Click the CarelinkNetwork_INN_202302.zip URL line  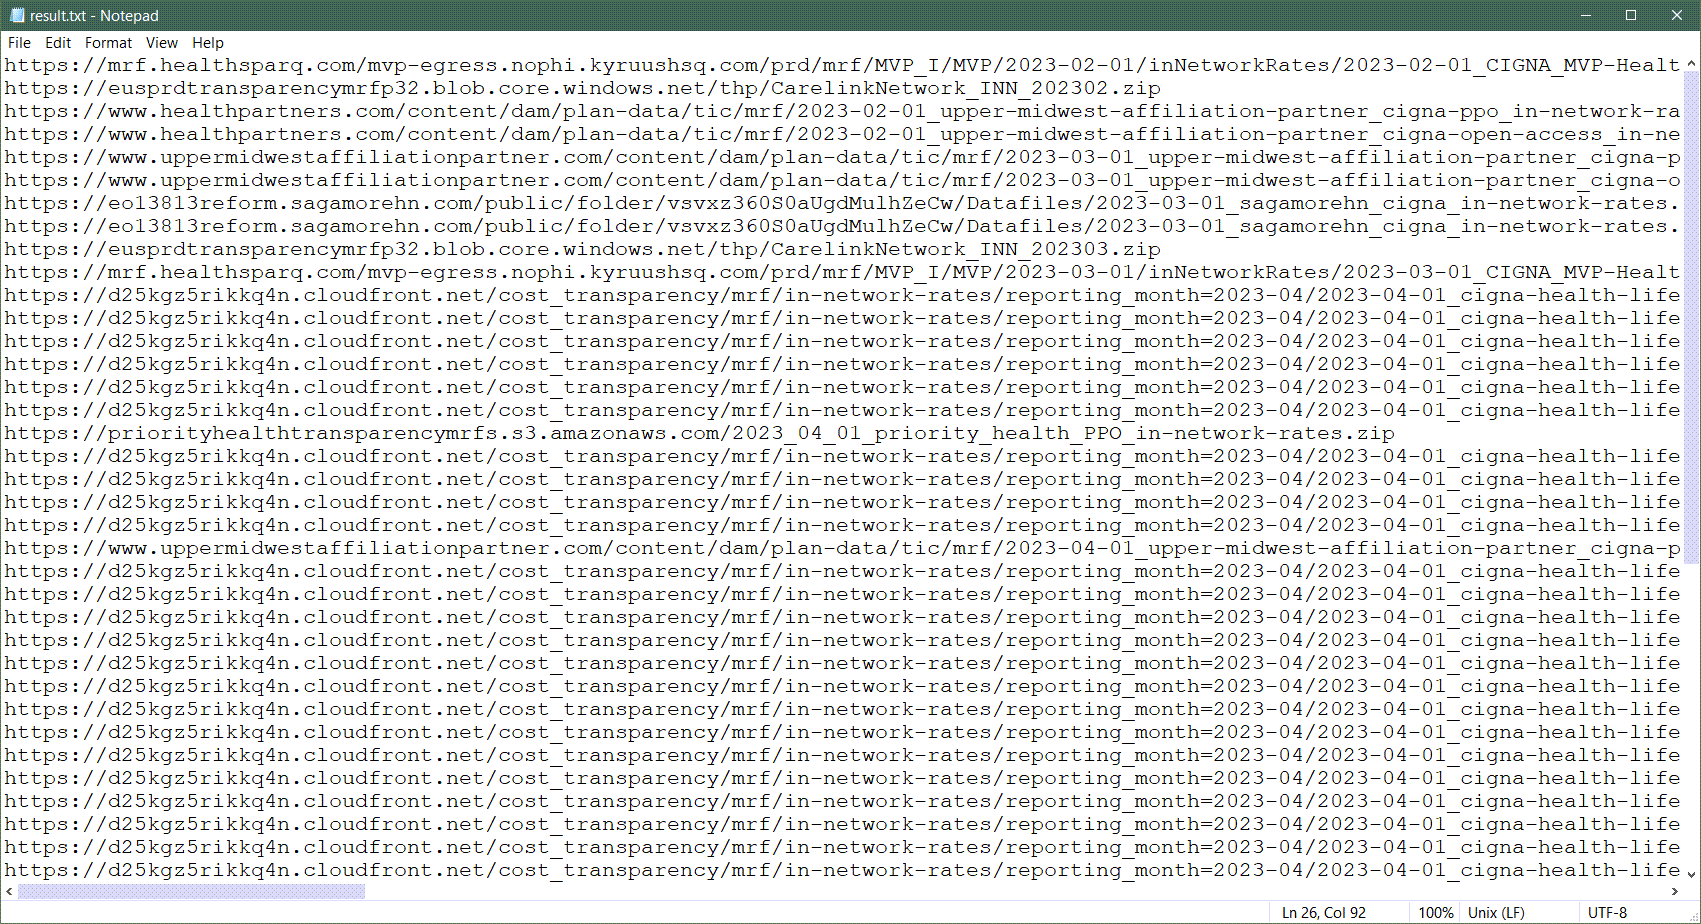click(x=582, y=88)
